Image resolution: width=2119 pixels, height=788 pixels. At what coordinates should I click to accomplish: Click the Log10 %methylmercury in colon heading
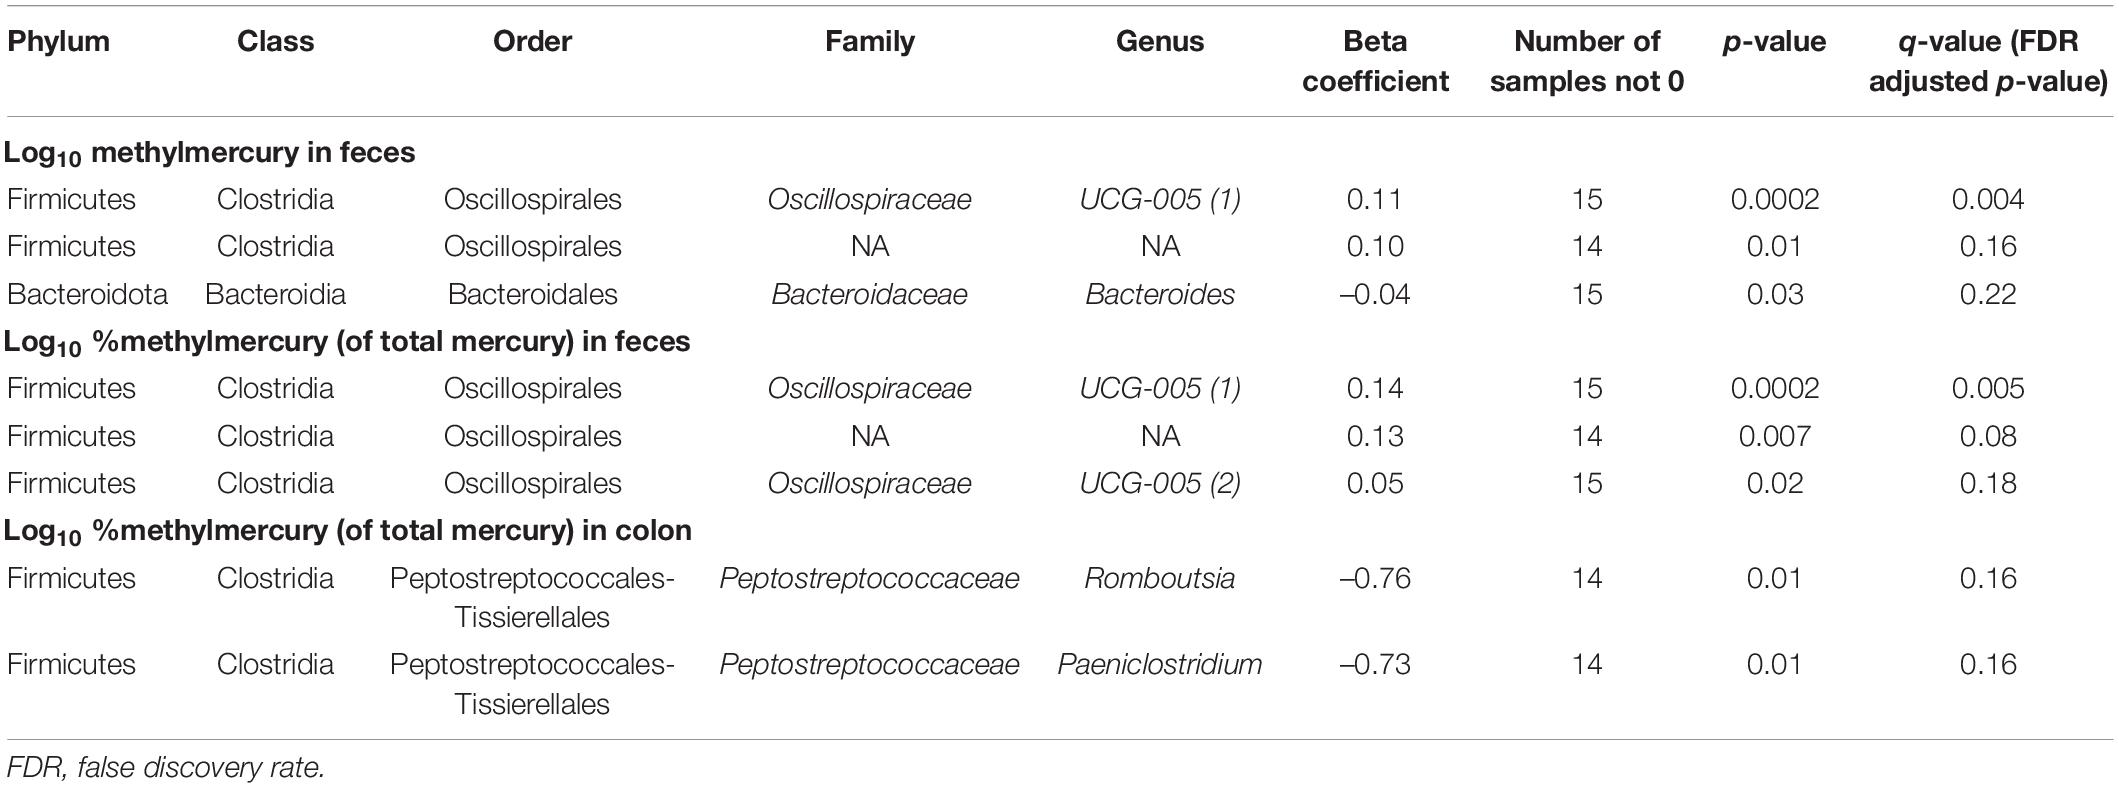point(347,532)
